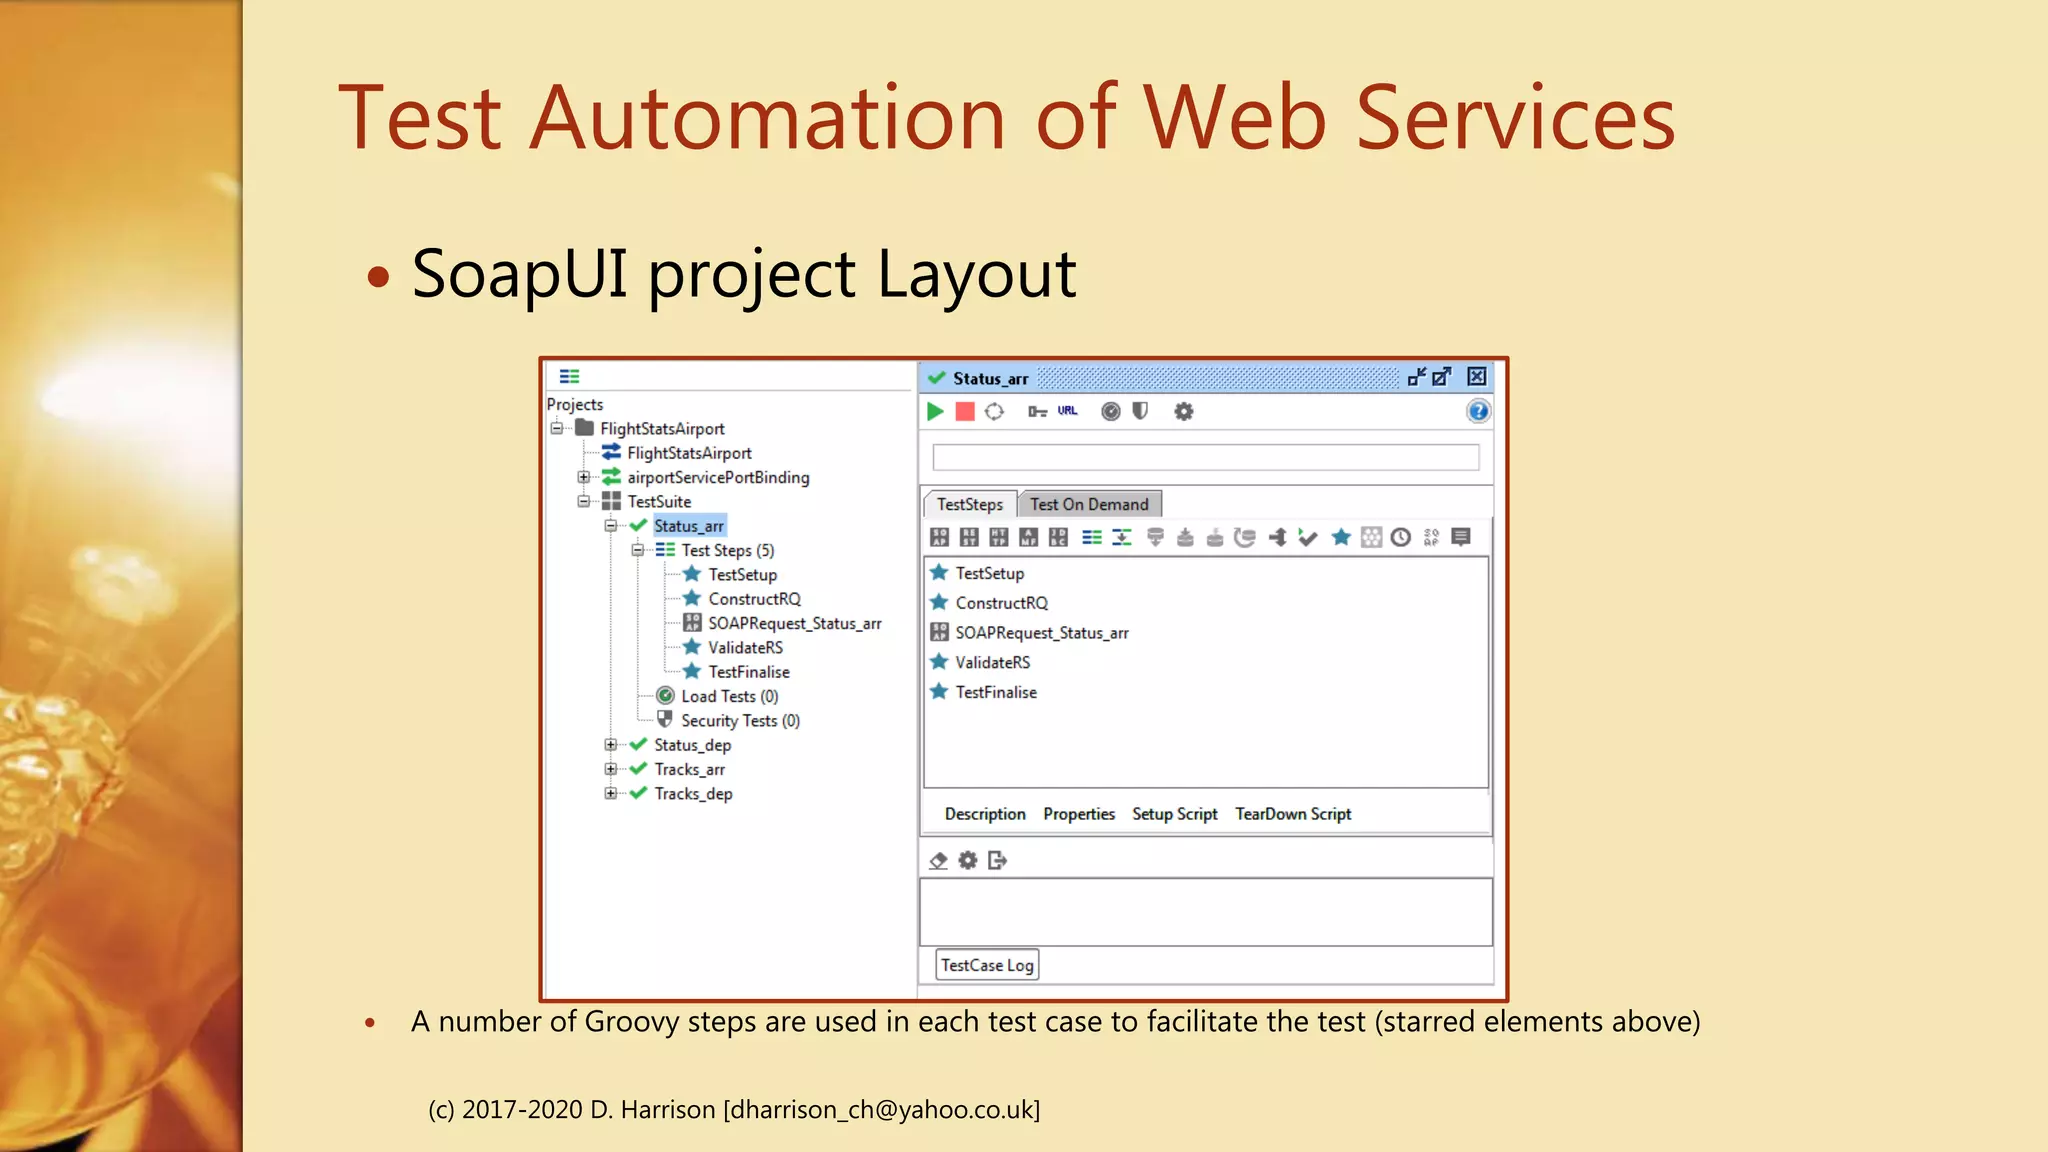Collapse the TestSuite tree node
Viewport: 2048px width, 1152px height.
click(584, 501)
